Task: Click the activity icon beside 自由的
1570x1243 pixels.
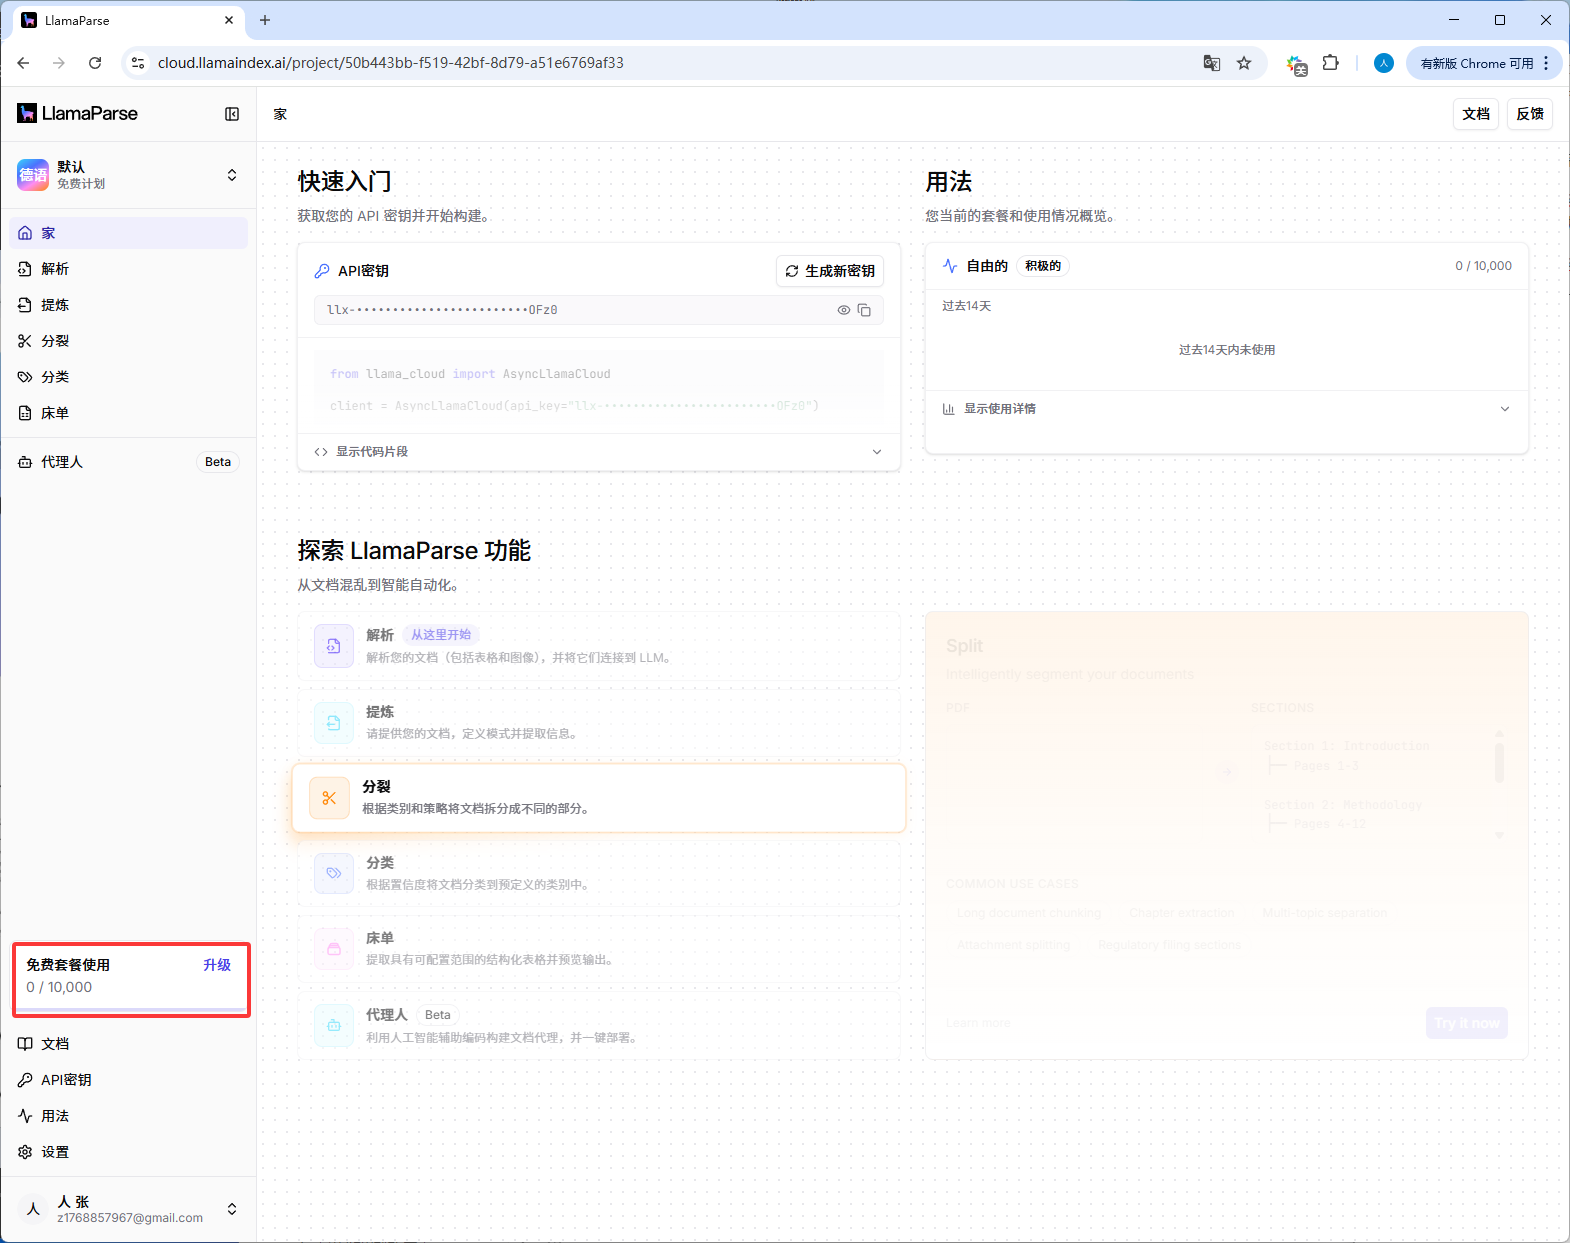Action: (950, 266)
